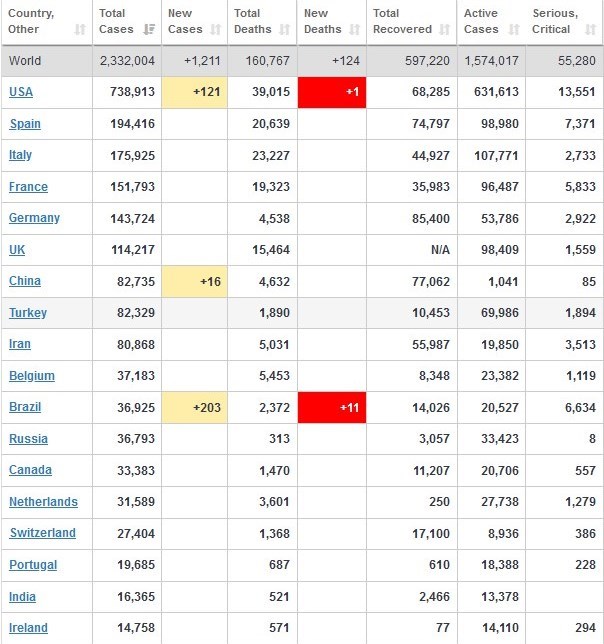This screenshot has height=644, width=604.
Task: Click the yellow +203 New Cases cell
Action: (196, 407)
